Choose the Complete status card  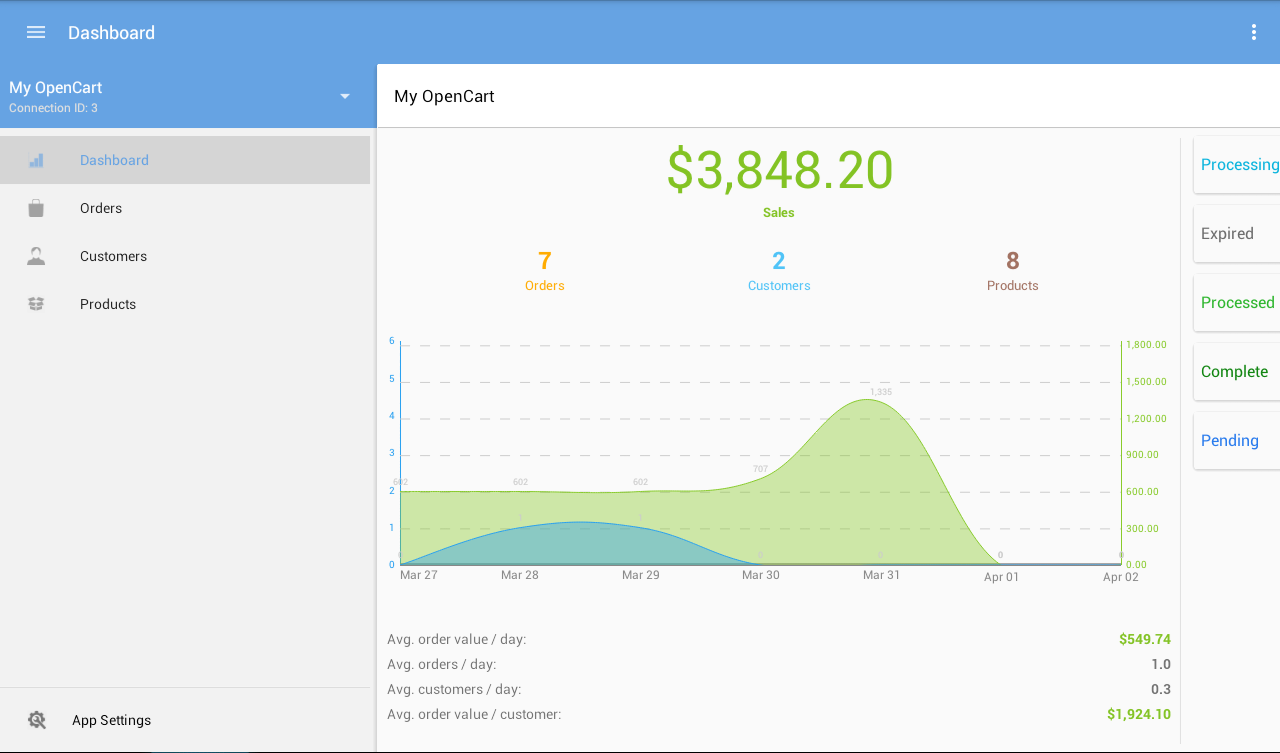tap(1237, 372)
